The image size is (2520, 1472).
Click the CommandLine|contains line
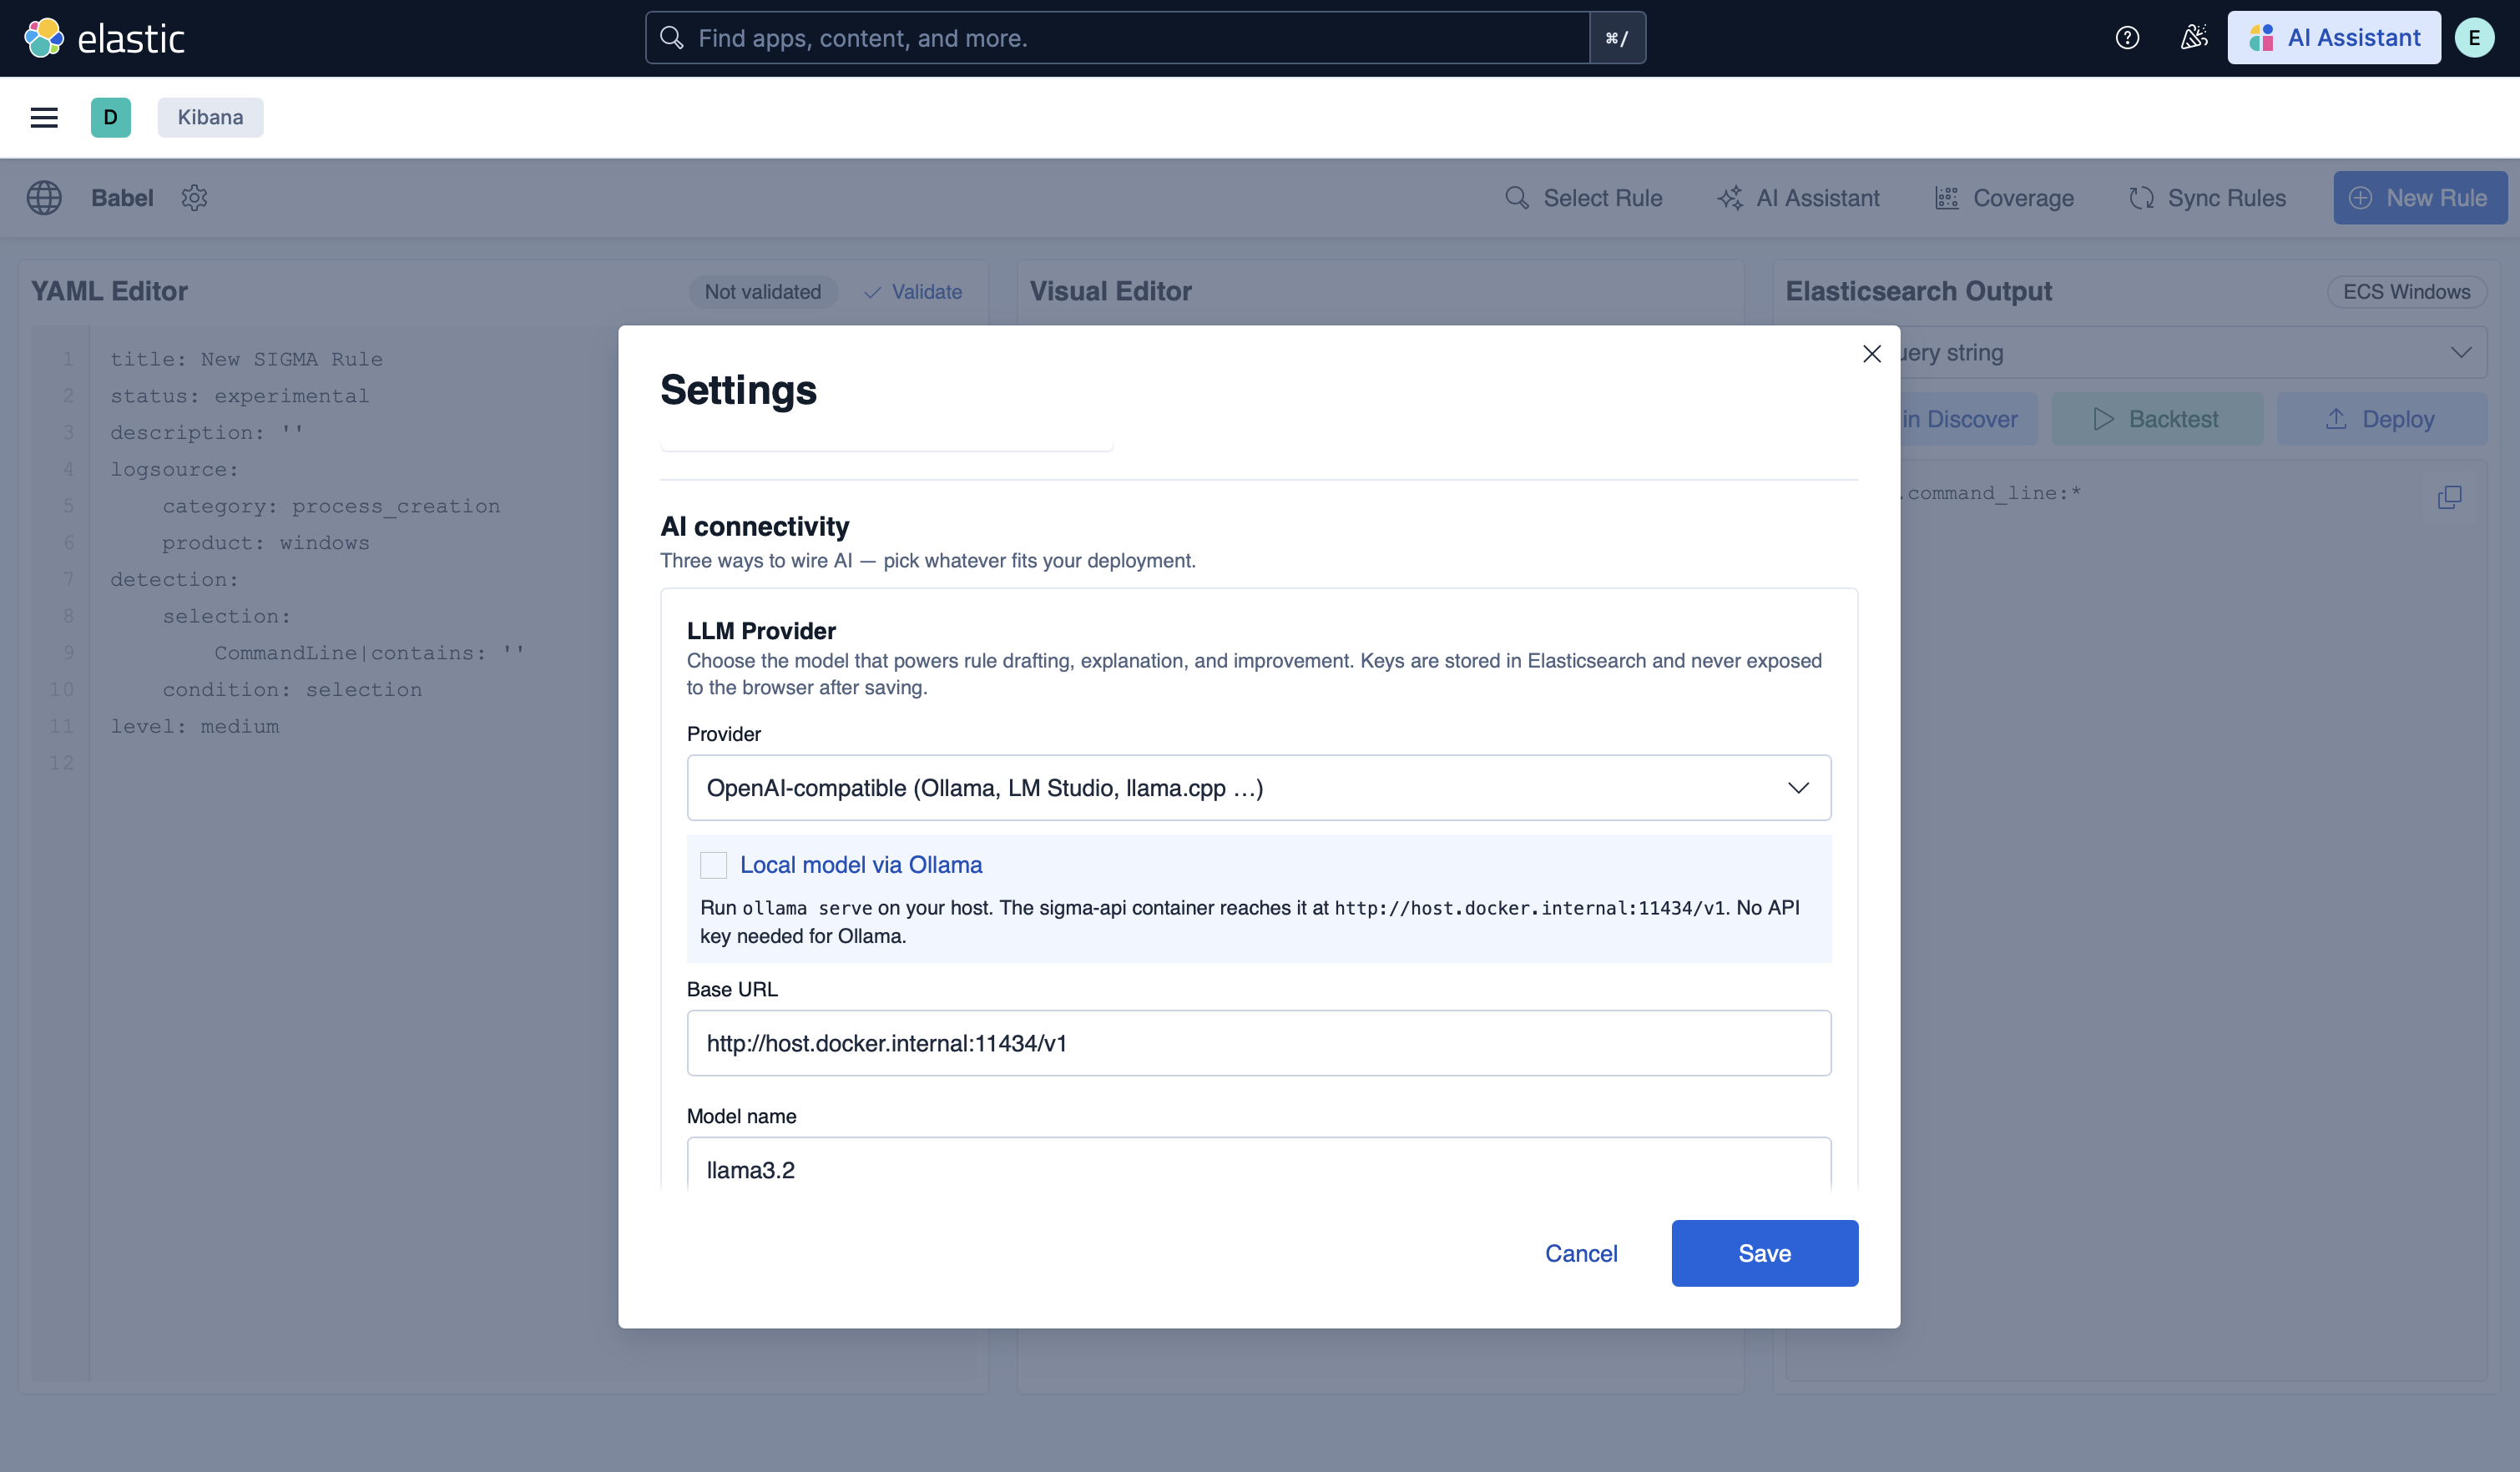[x=369, y=653]
